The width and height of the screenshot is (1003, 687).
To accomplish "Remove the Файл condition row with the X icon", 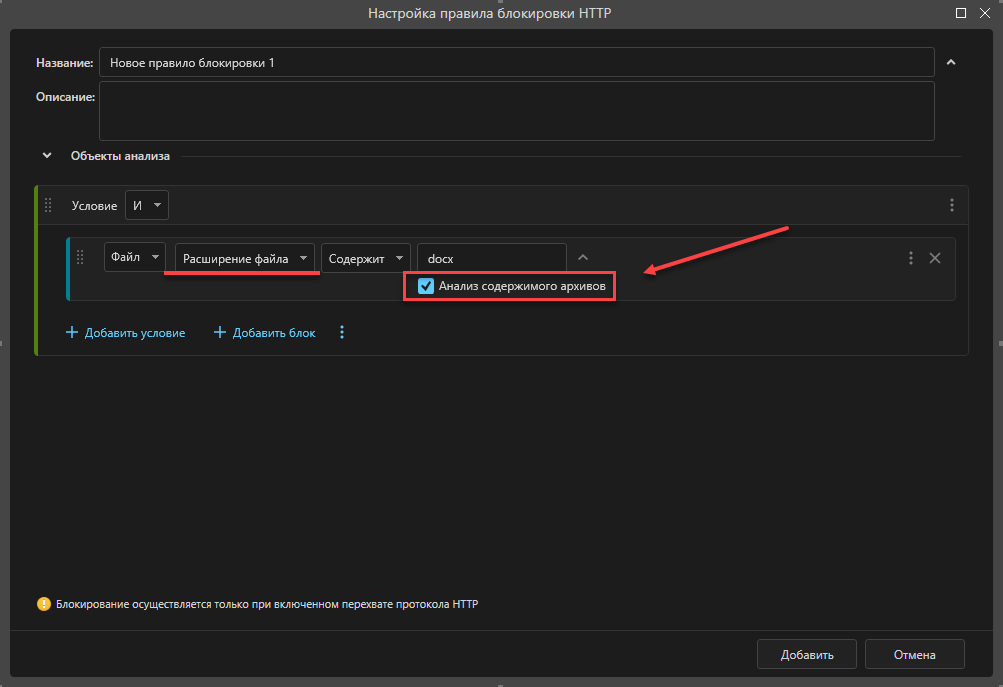I will point(935,258).
